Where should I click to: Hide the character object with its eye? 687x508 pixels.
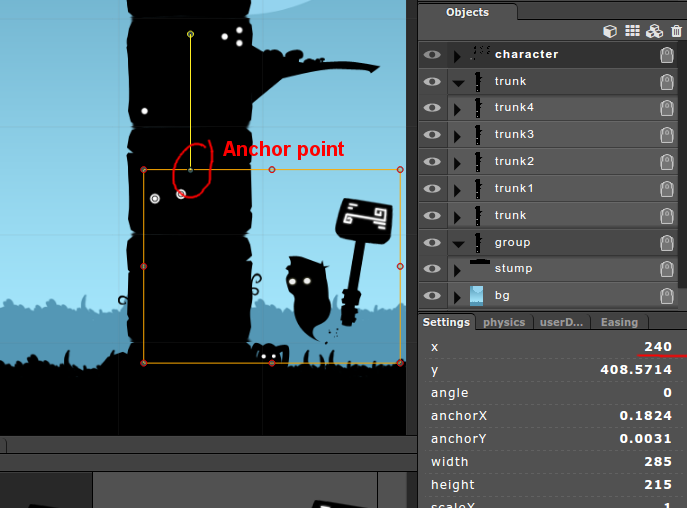432,54
